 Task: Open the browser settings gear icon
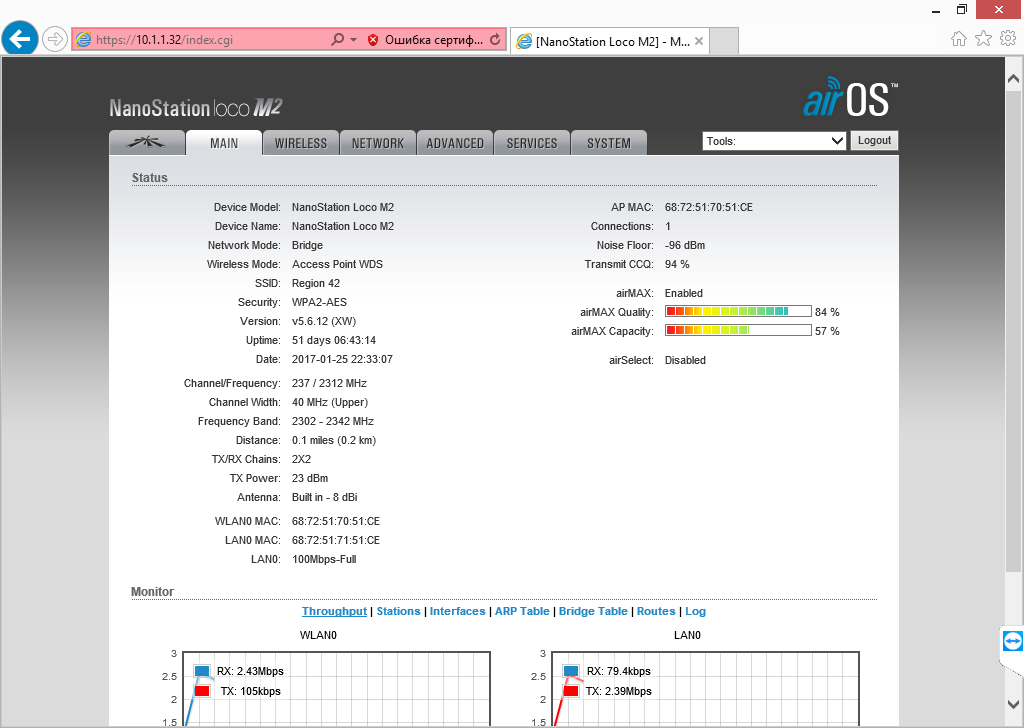point(1007,39)
